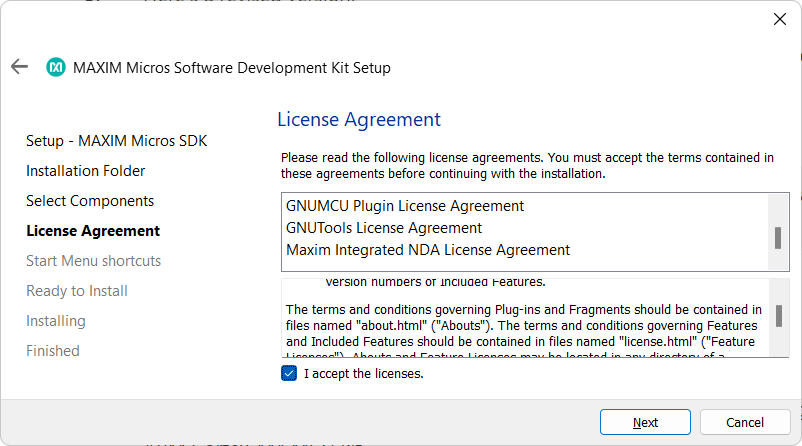Close the setup window
This screenshot has width=802, height=446.
[x=779, y=19]
